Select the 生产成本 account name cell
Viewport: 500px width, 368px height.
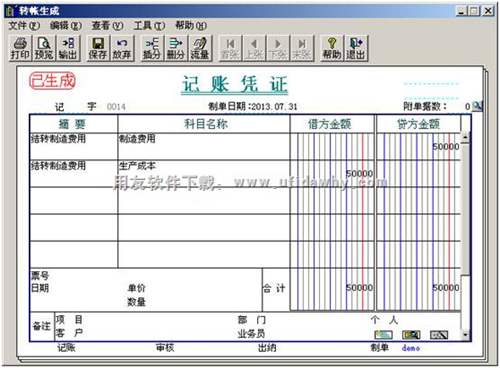(x=204, y=173)
